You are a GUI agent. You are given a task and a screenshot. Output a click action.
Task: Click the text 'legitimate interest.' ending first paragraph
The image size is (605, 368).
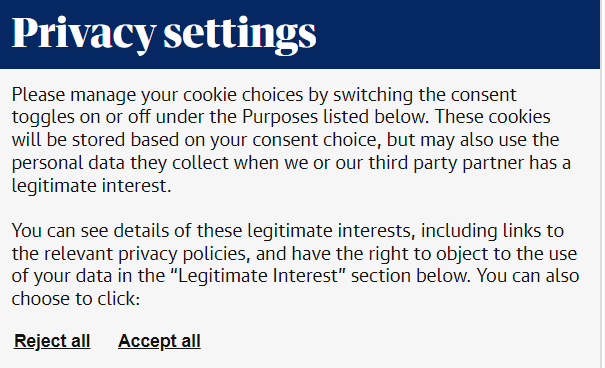pos(91,186)
